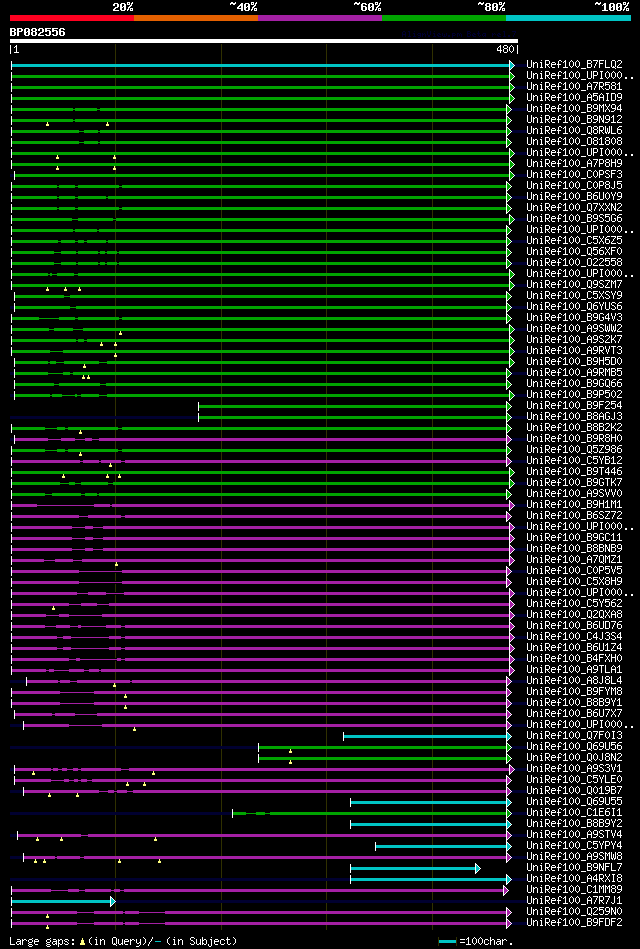640x949 pixels.
Task: Open hit UniRef100_Q56XF0
Action: click(x=574, y=252)
